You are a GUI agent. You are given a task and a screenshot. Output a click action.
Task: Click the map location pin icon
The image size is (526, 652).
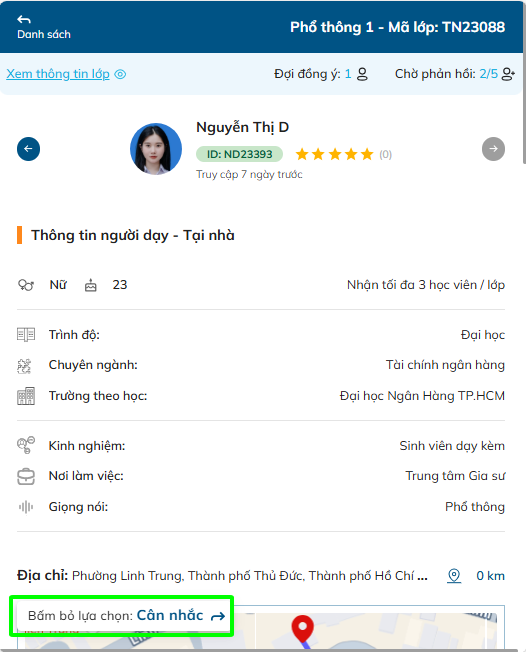tap(454, 576)
